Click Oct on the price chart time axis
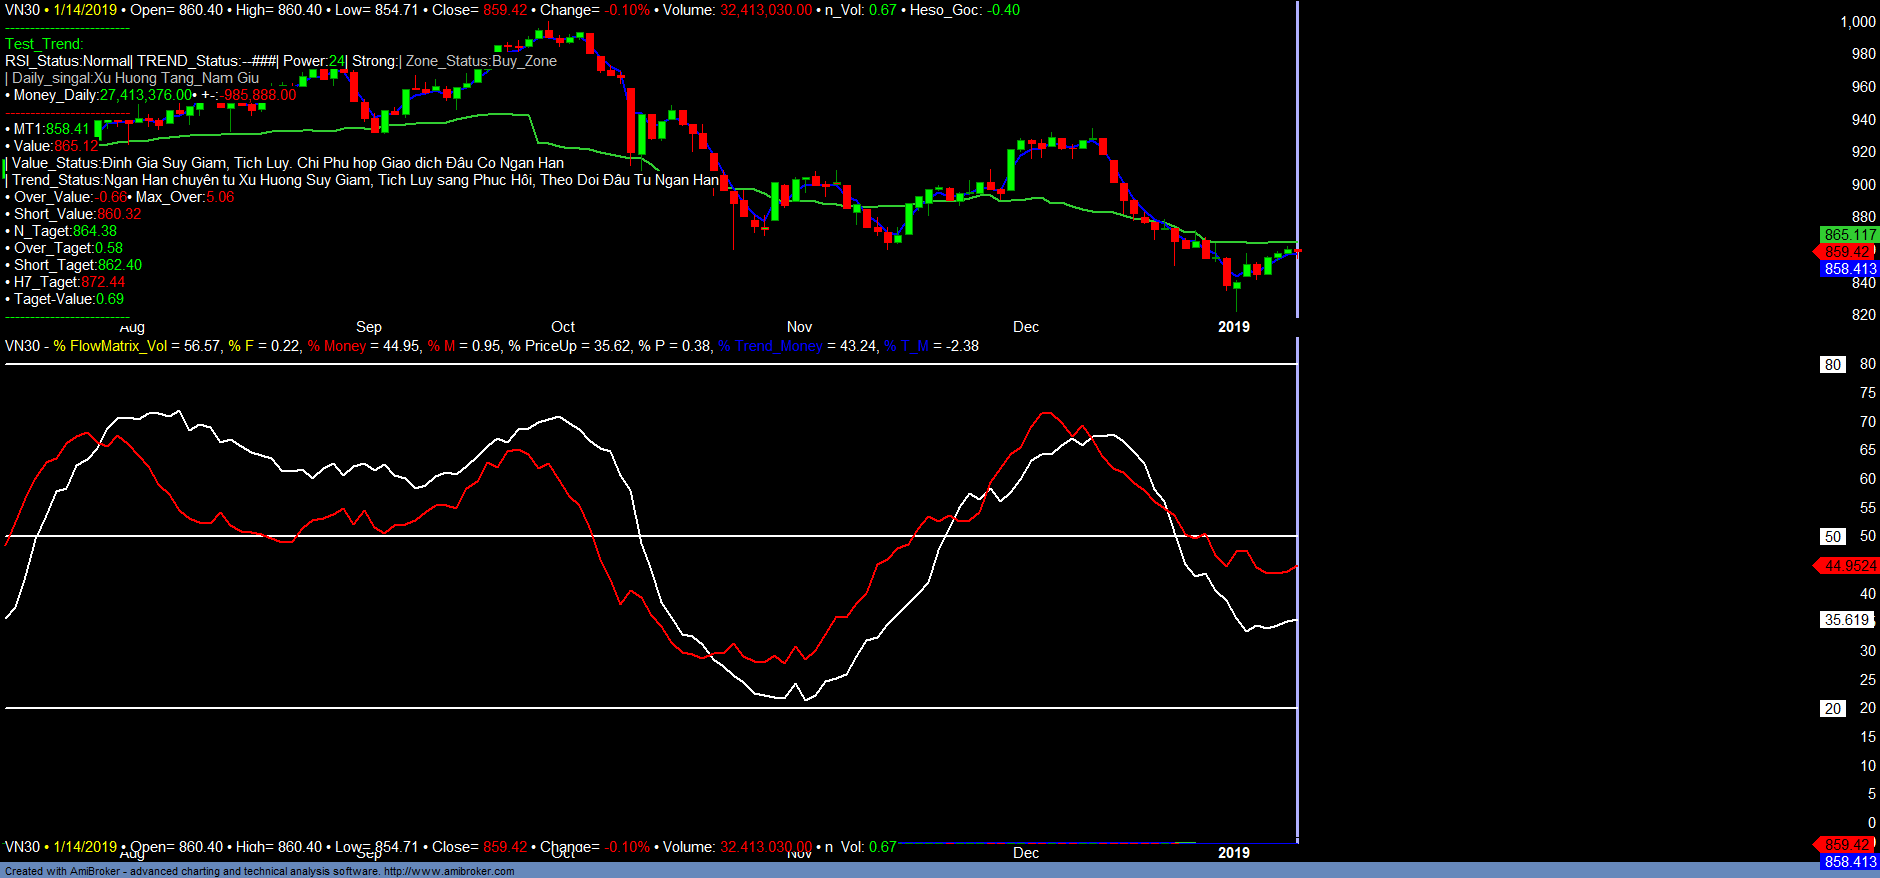This screenshot has height=878, width=1880. pos(563,327)
